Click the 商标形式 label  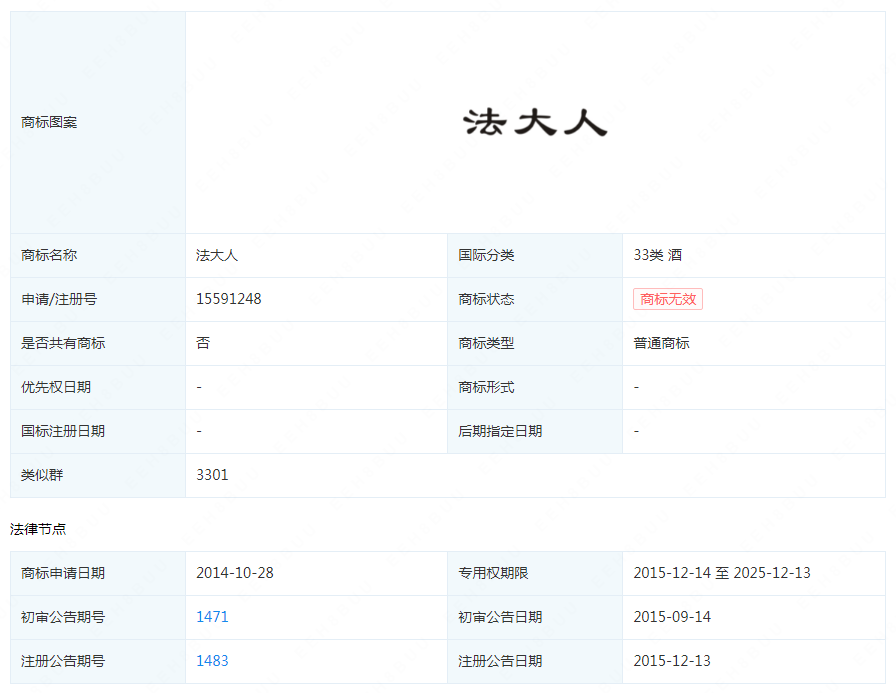[486, 387]
